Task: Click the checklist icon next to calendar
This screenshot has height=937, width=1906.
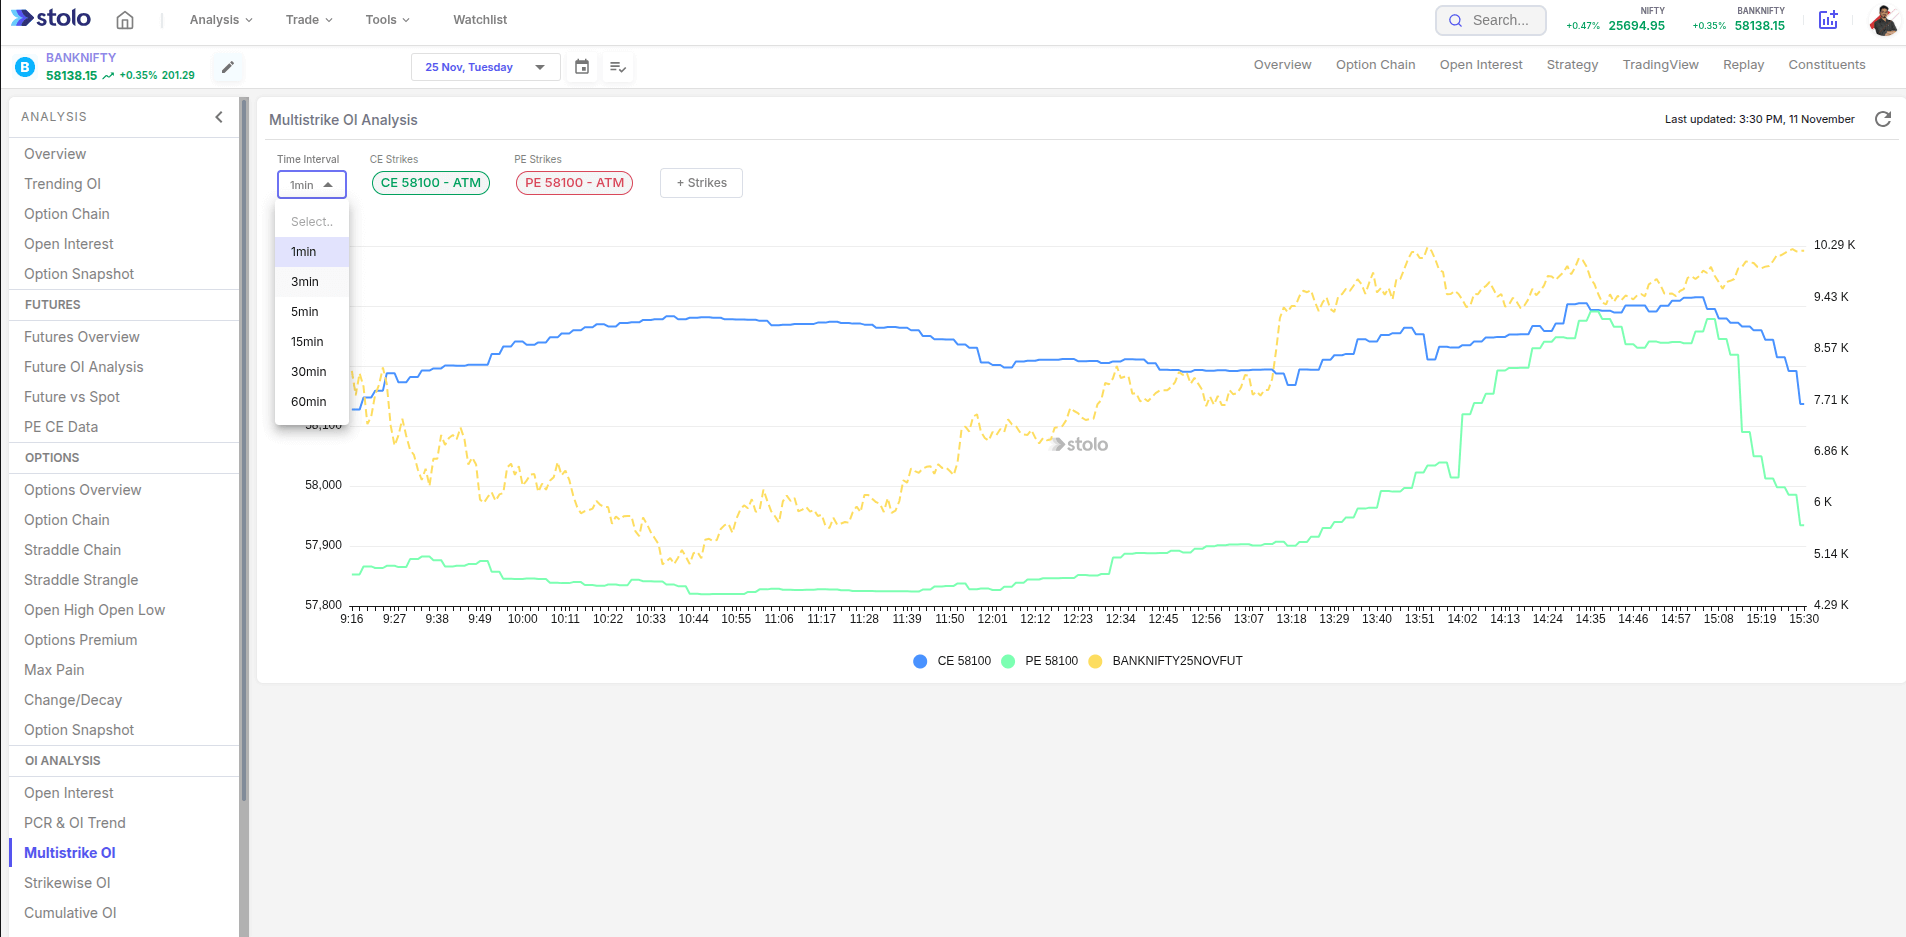Action: point(618,67)
